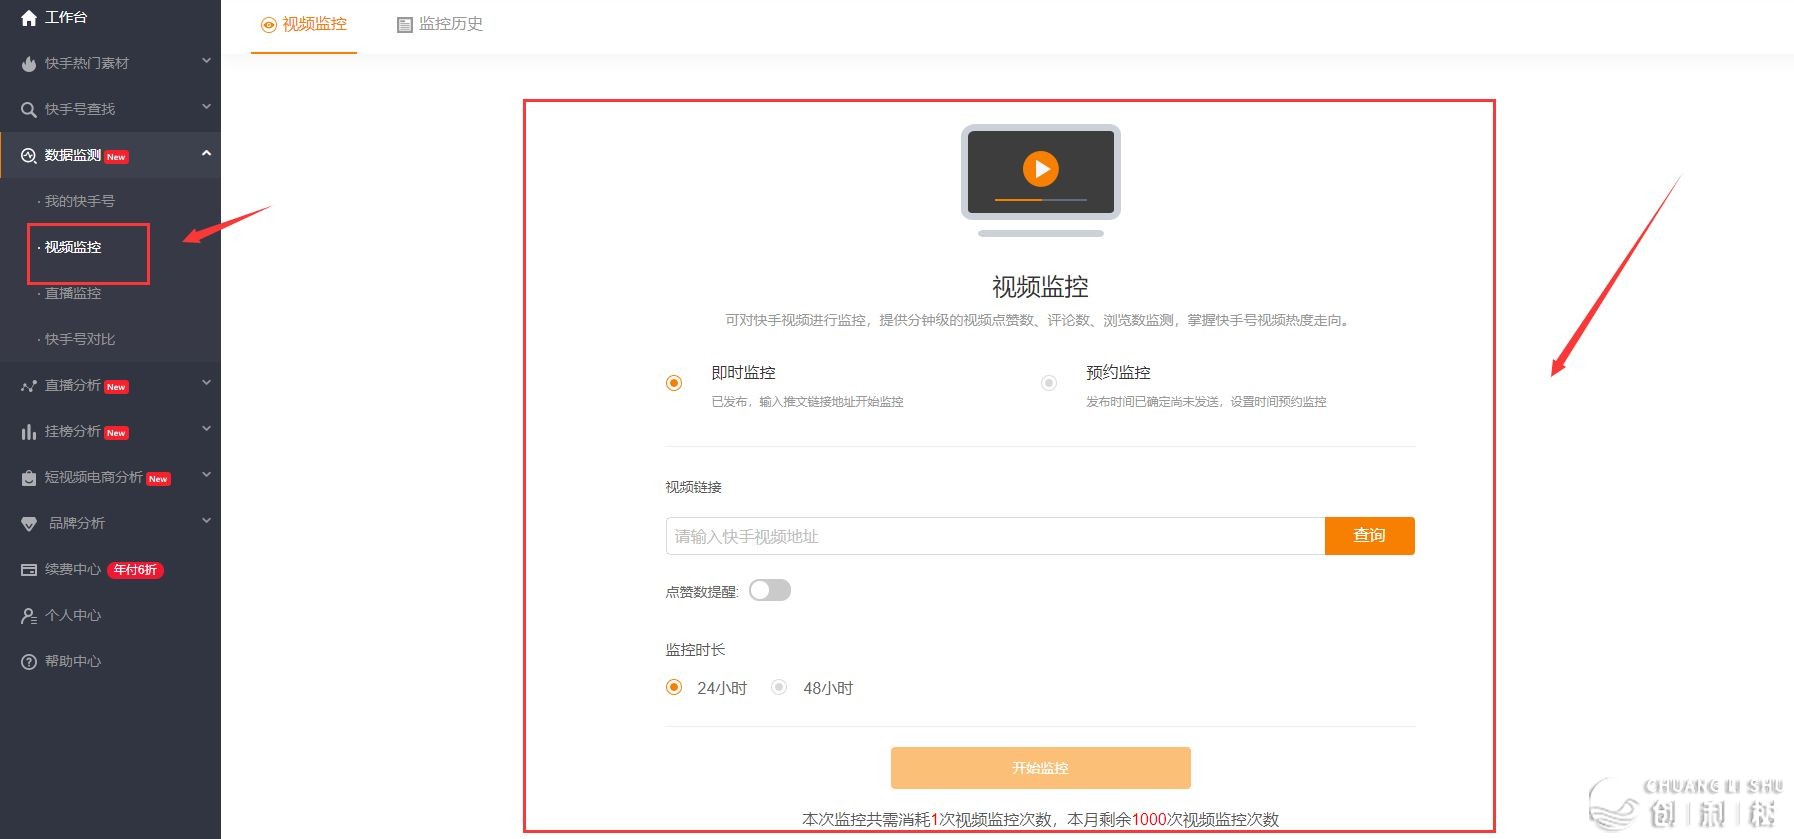Click the 请输入快手视频地址 input field
This screenshot has height=839, width=1794.
[995, 536]
